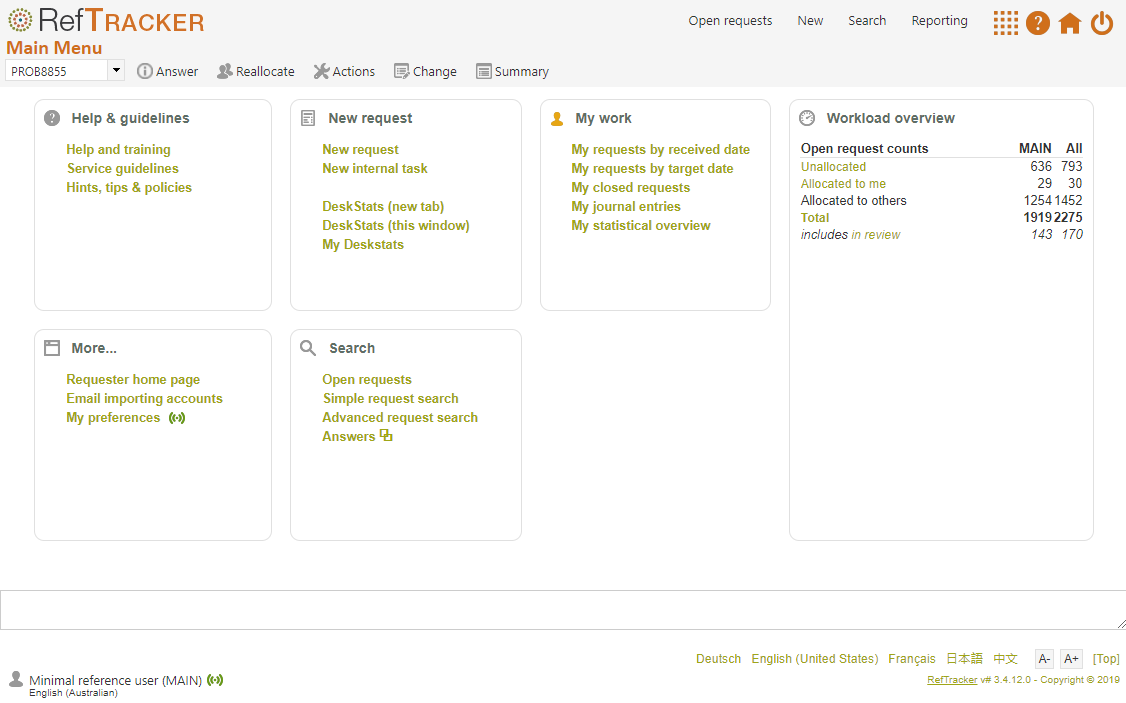This screenshot has height=703, width=1126.
Task: Open My requests by target date
Action: click(652, 168)
